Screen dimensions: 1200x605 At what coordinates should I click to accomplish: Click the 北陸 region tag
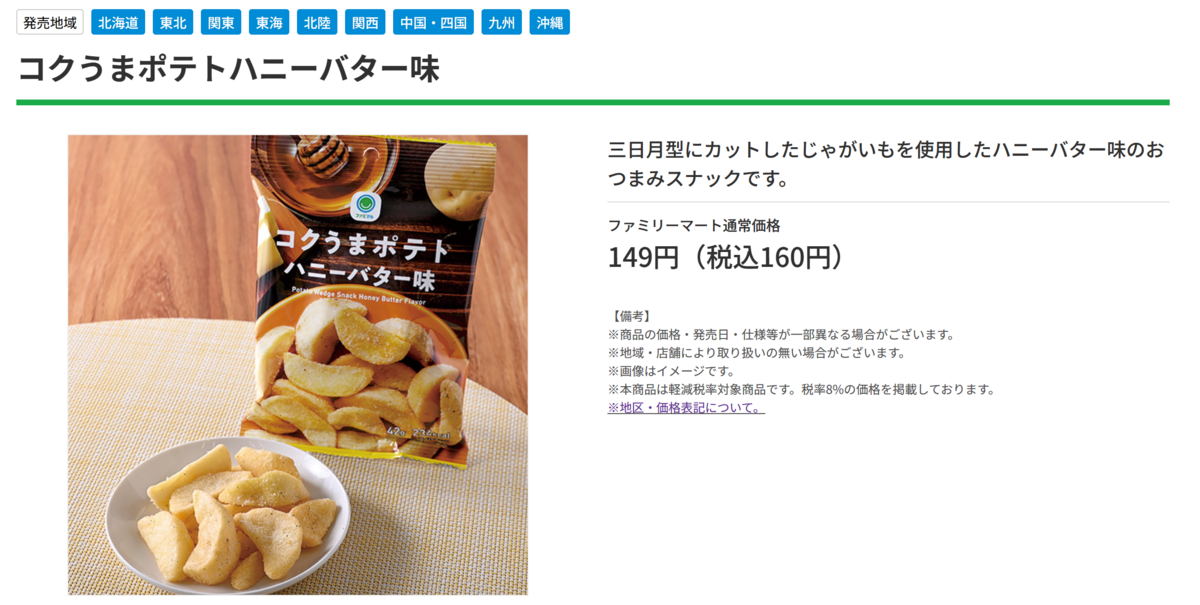[x=317, y=22]
